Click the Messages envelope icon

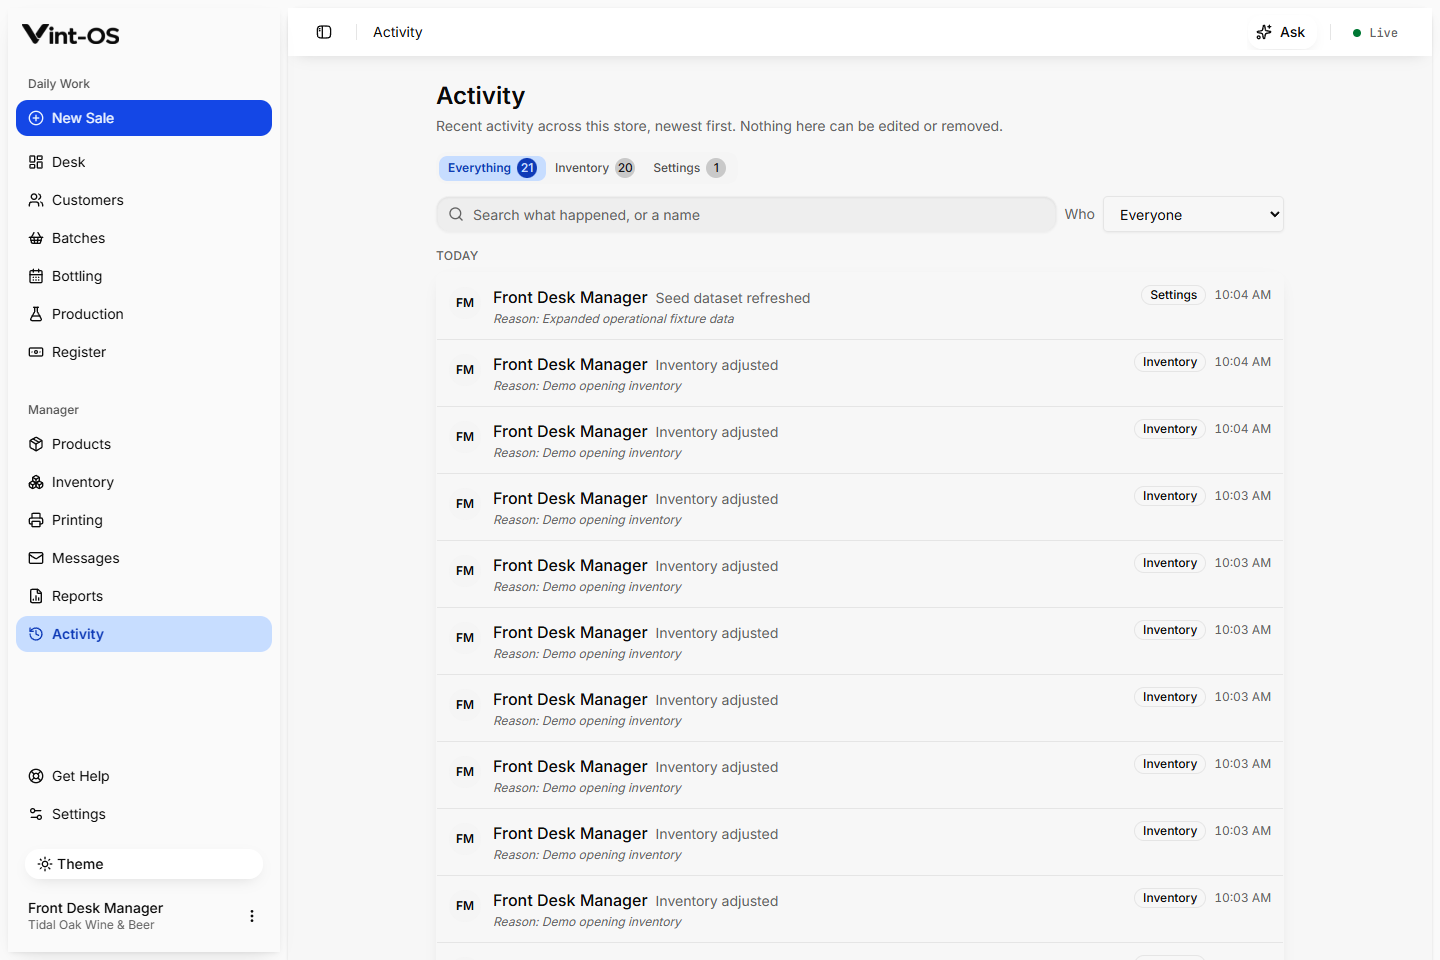tap(36, 558)
